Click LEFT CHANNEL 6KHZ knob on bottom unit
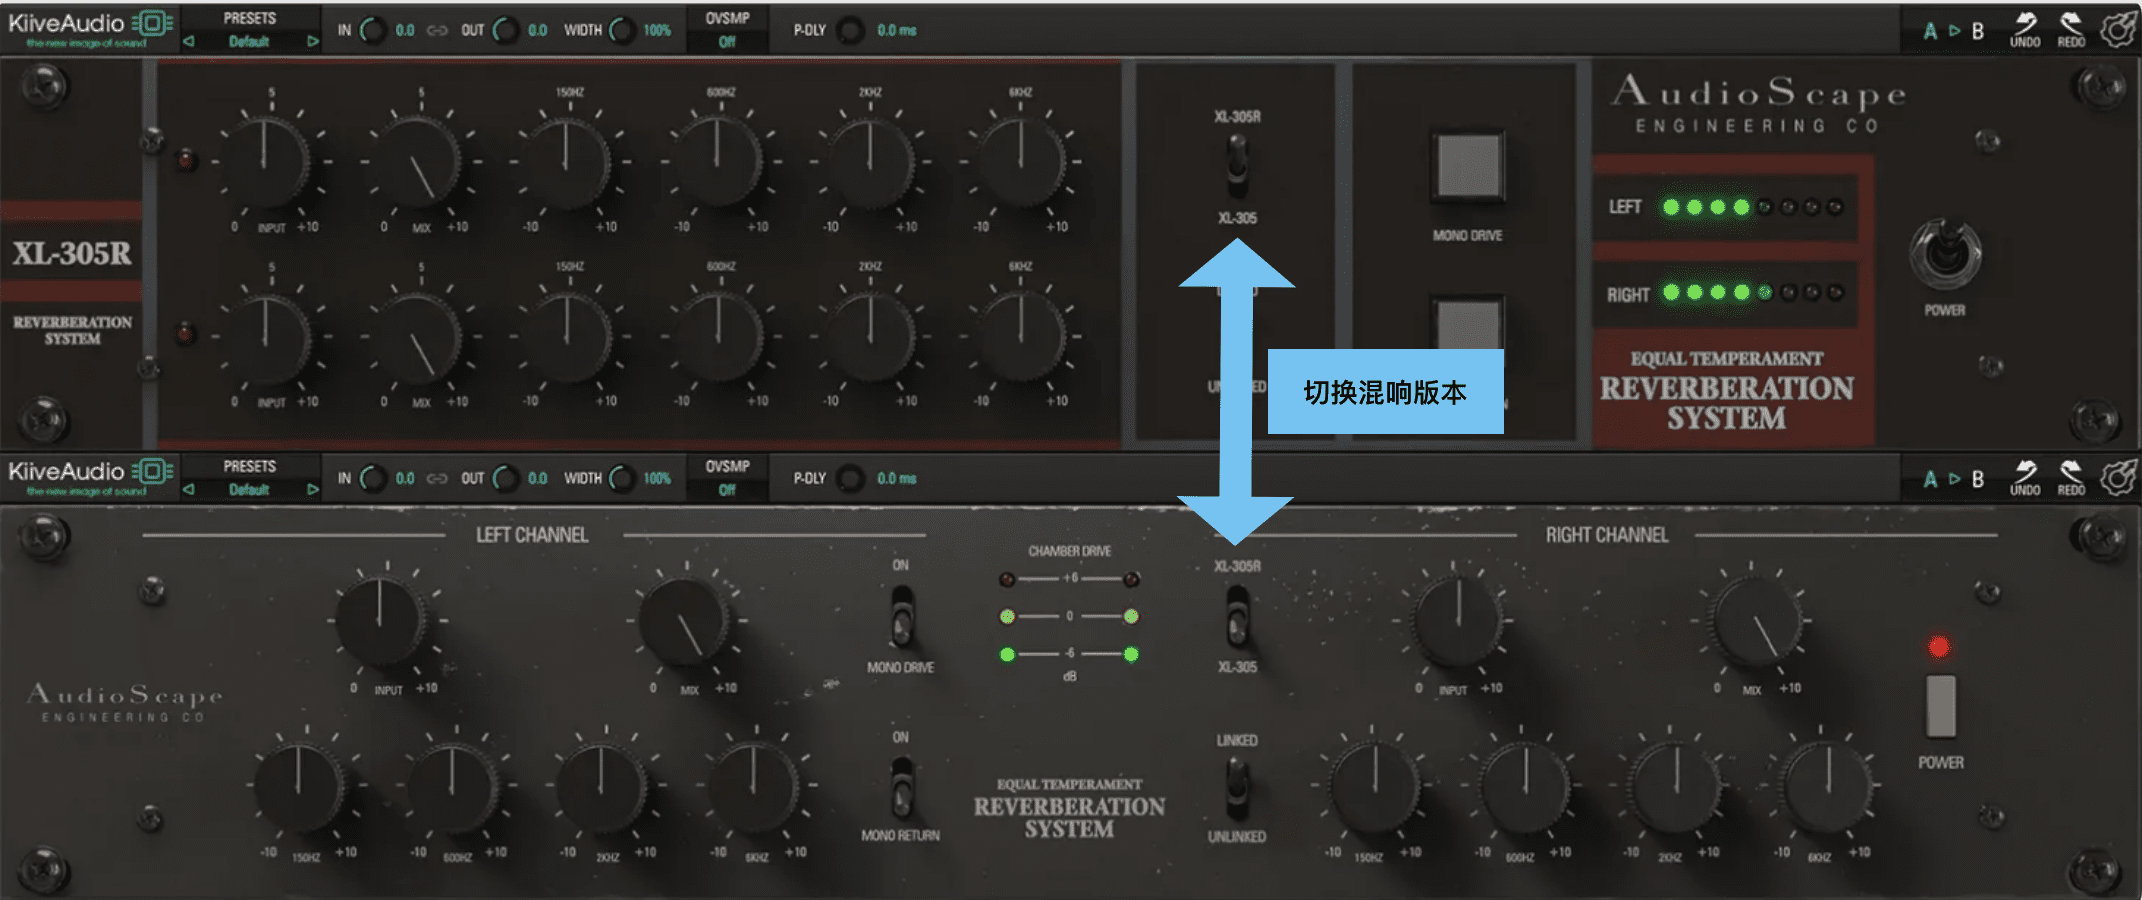2142x900 pixels. pos(753,787)
